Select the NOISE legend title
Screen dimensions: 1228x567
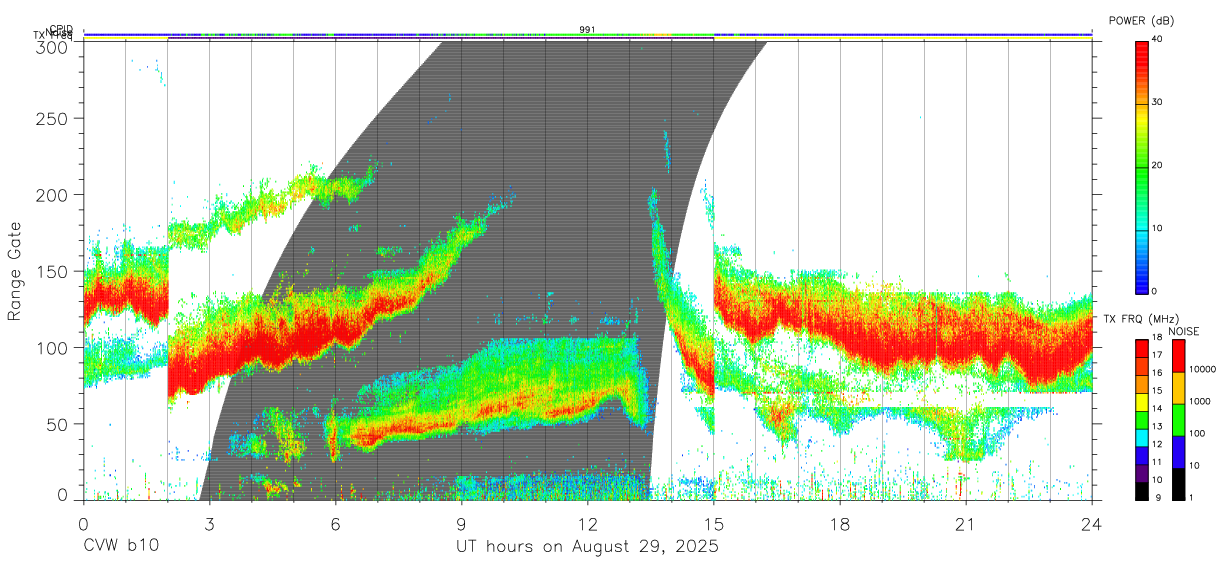tap(1183, 331)
